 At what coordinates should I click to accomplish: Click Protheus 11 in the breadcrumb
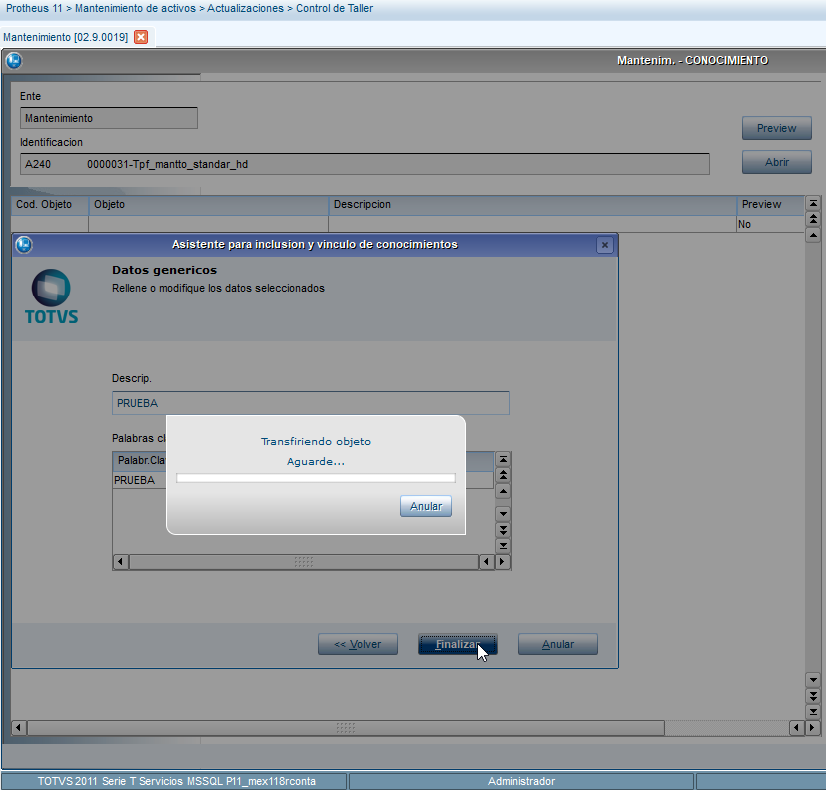coord(34,8)
